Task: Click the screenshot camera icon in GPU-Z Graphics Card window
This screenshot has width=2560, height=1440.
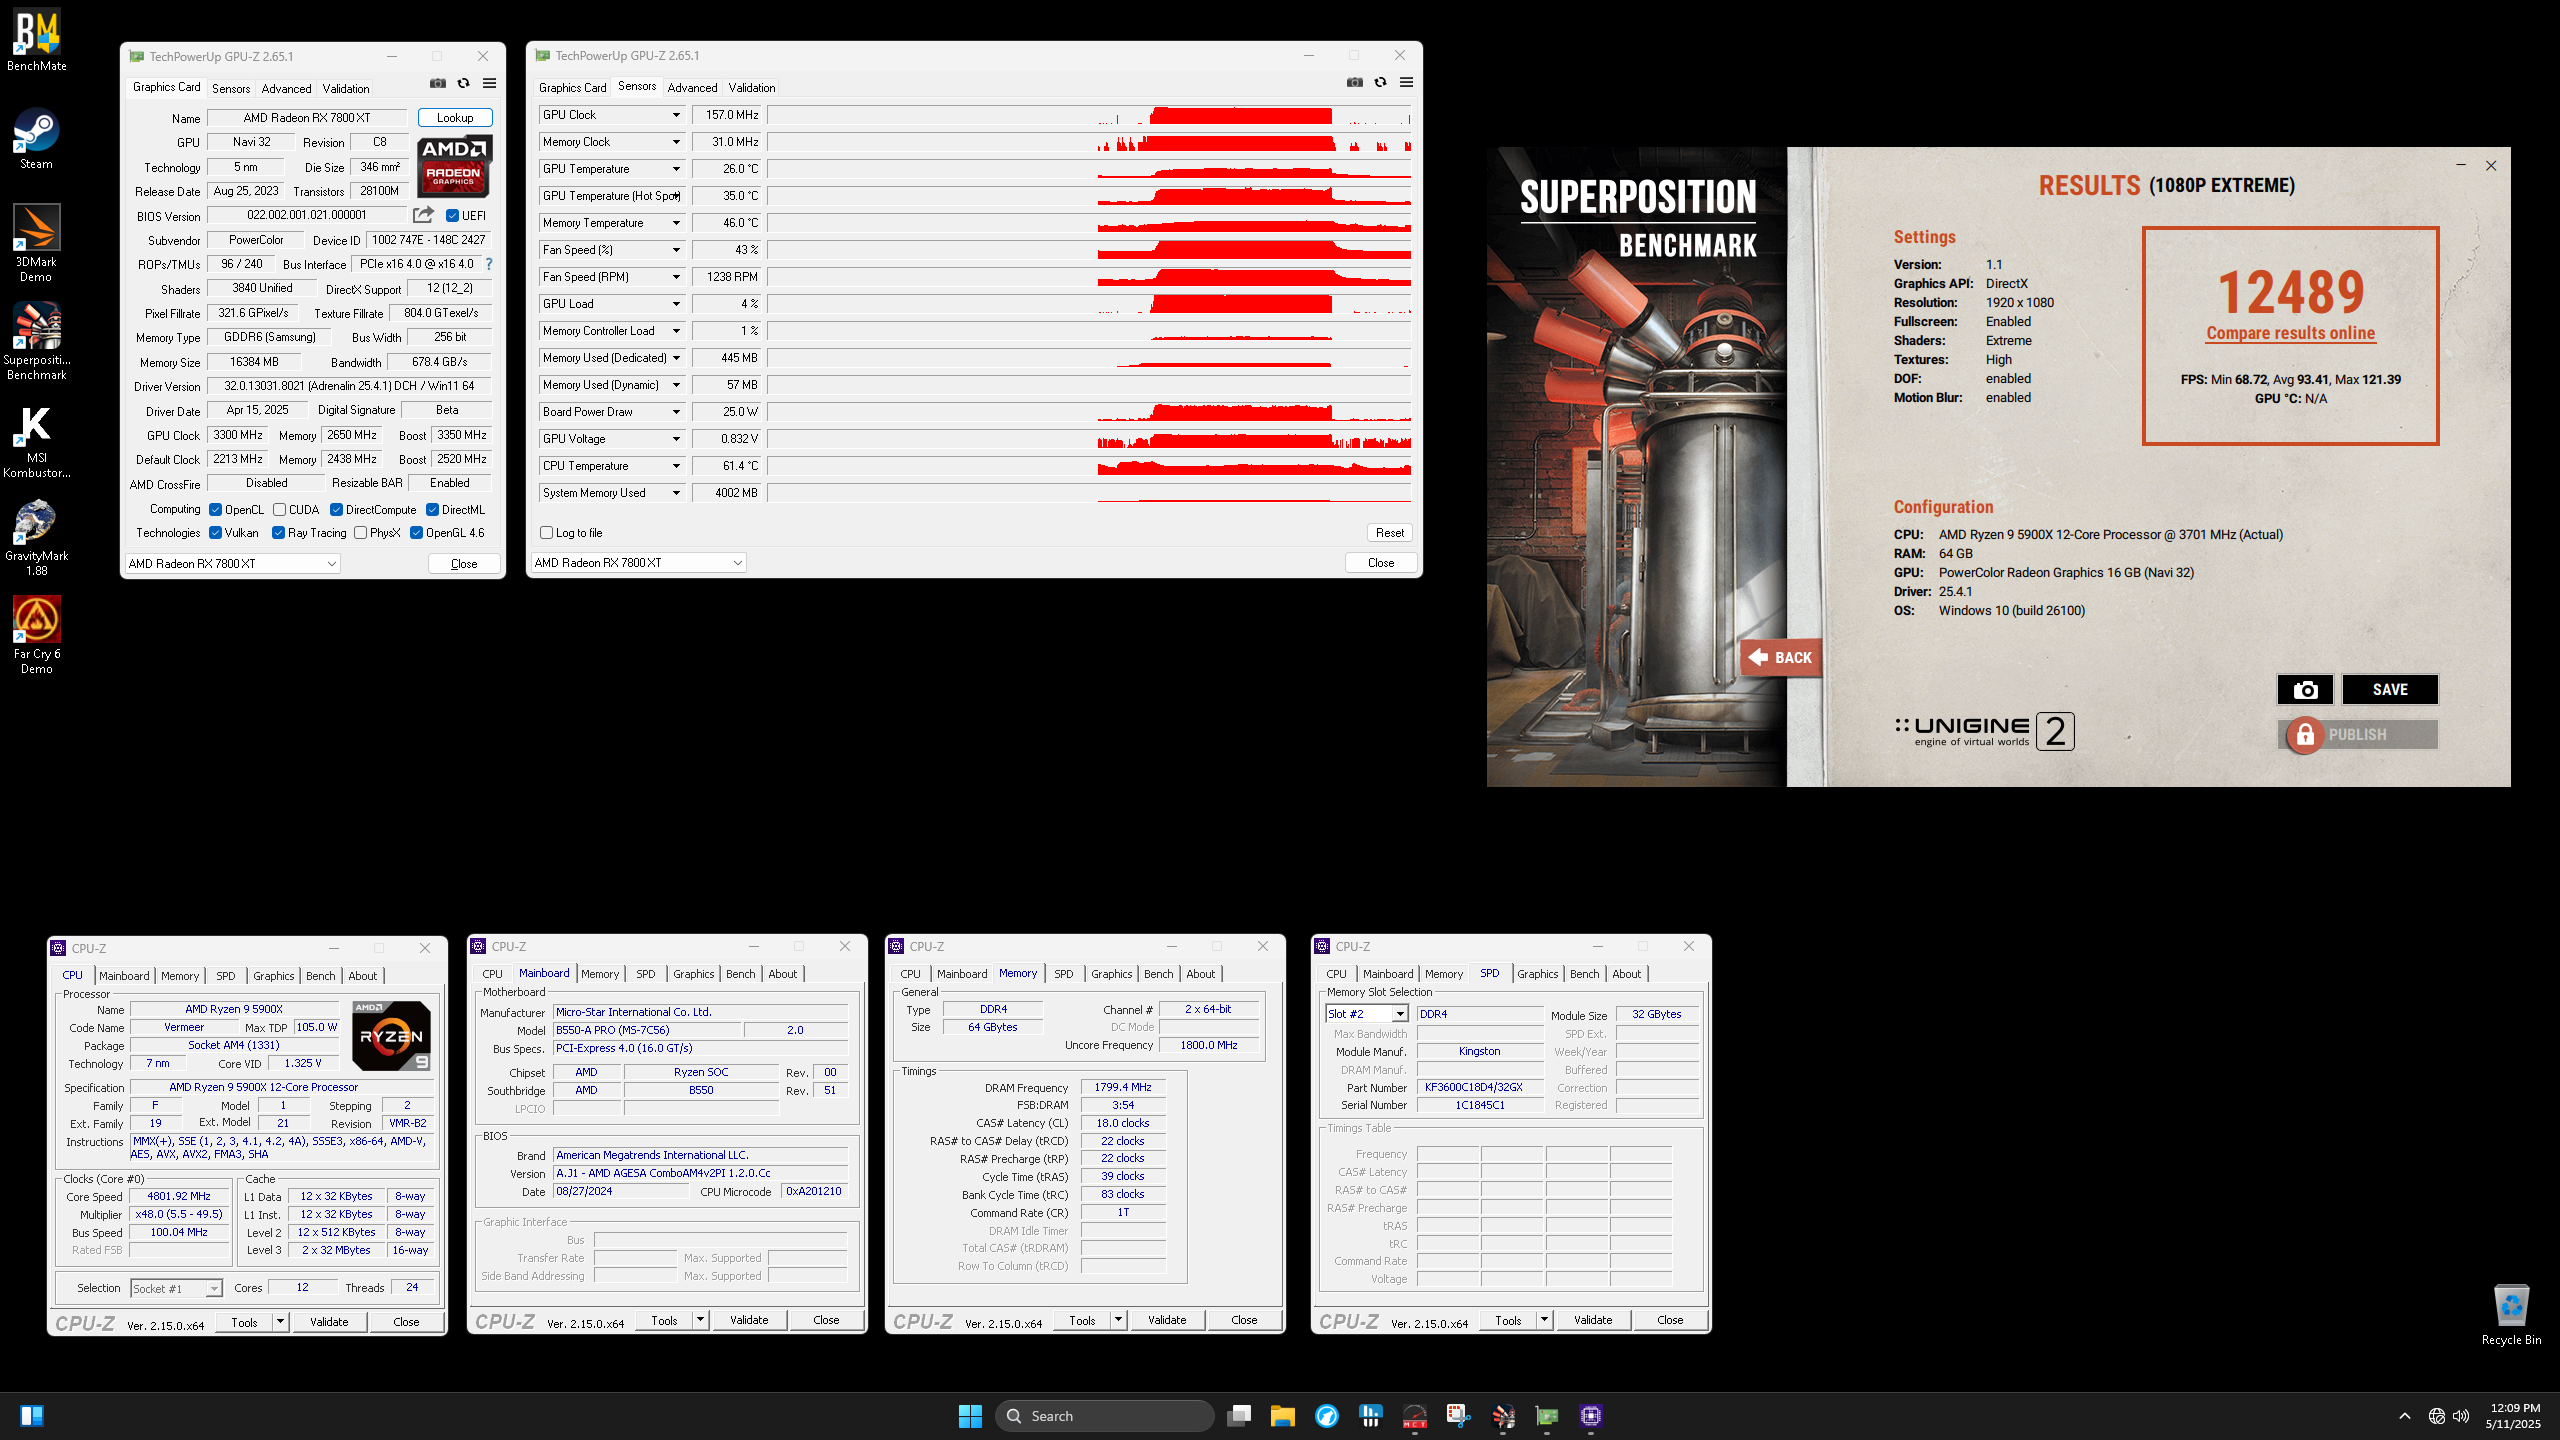Action: [x=438, y=83]
